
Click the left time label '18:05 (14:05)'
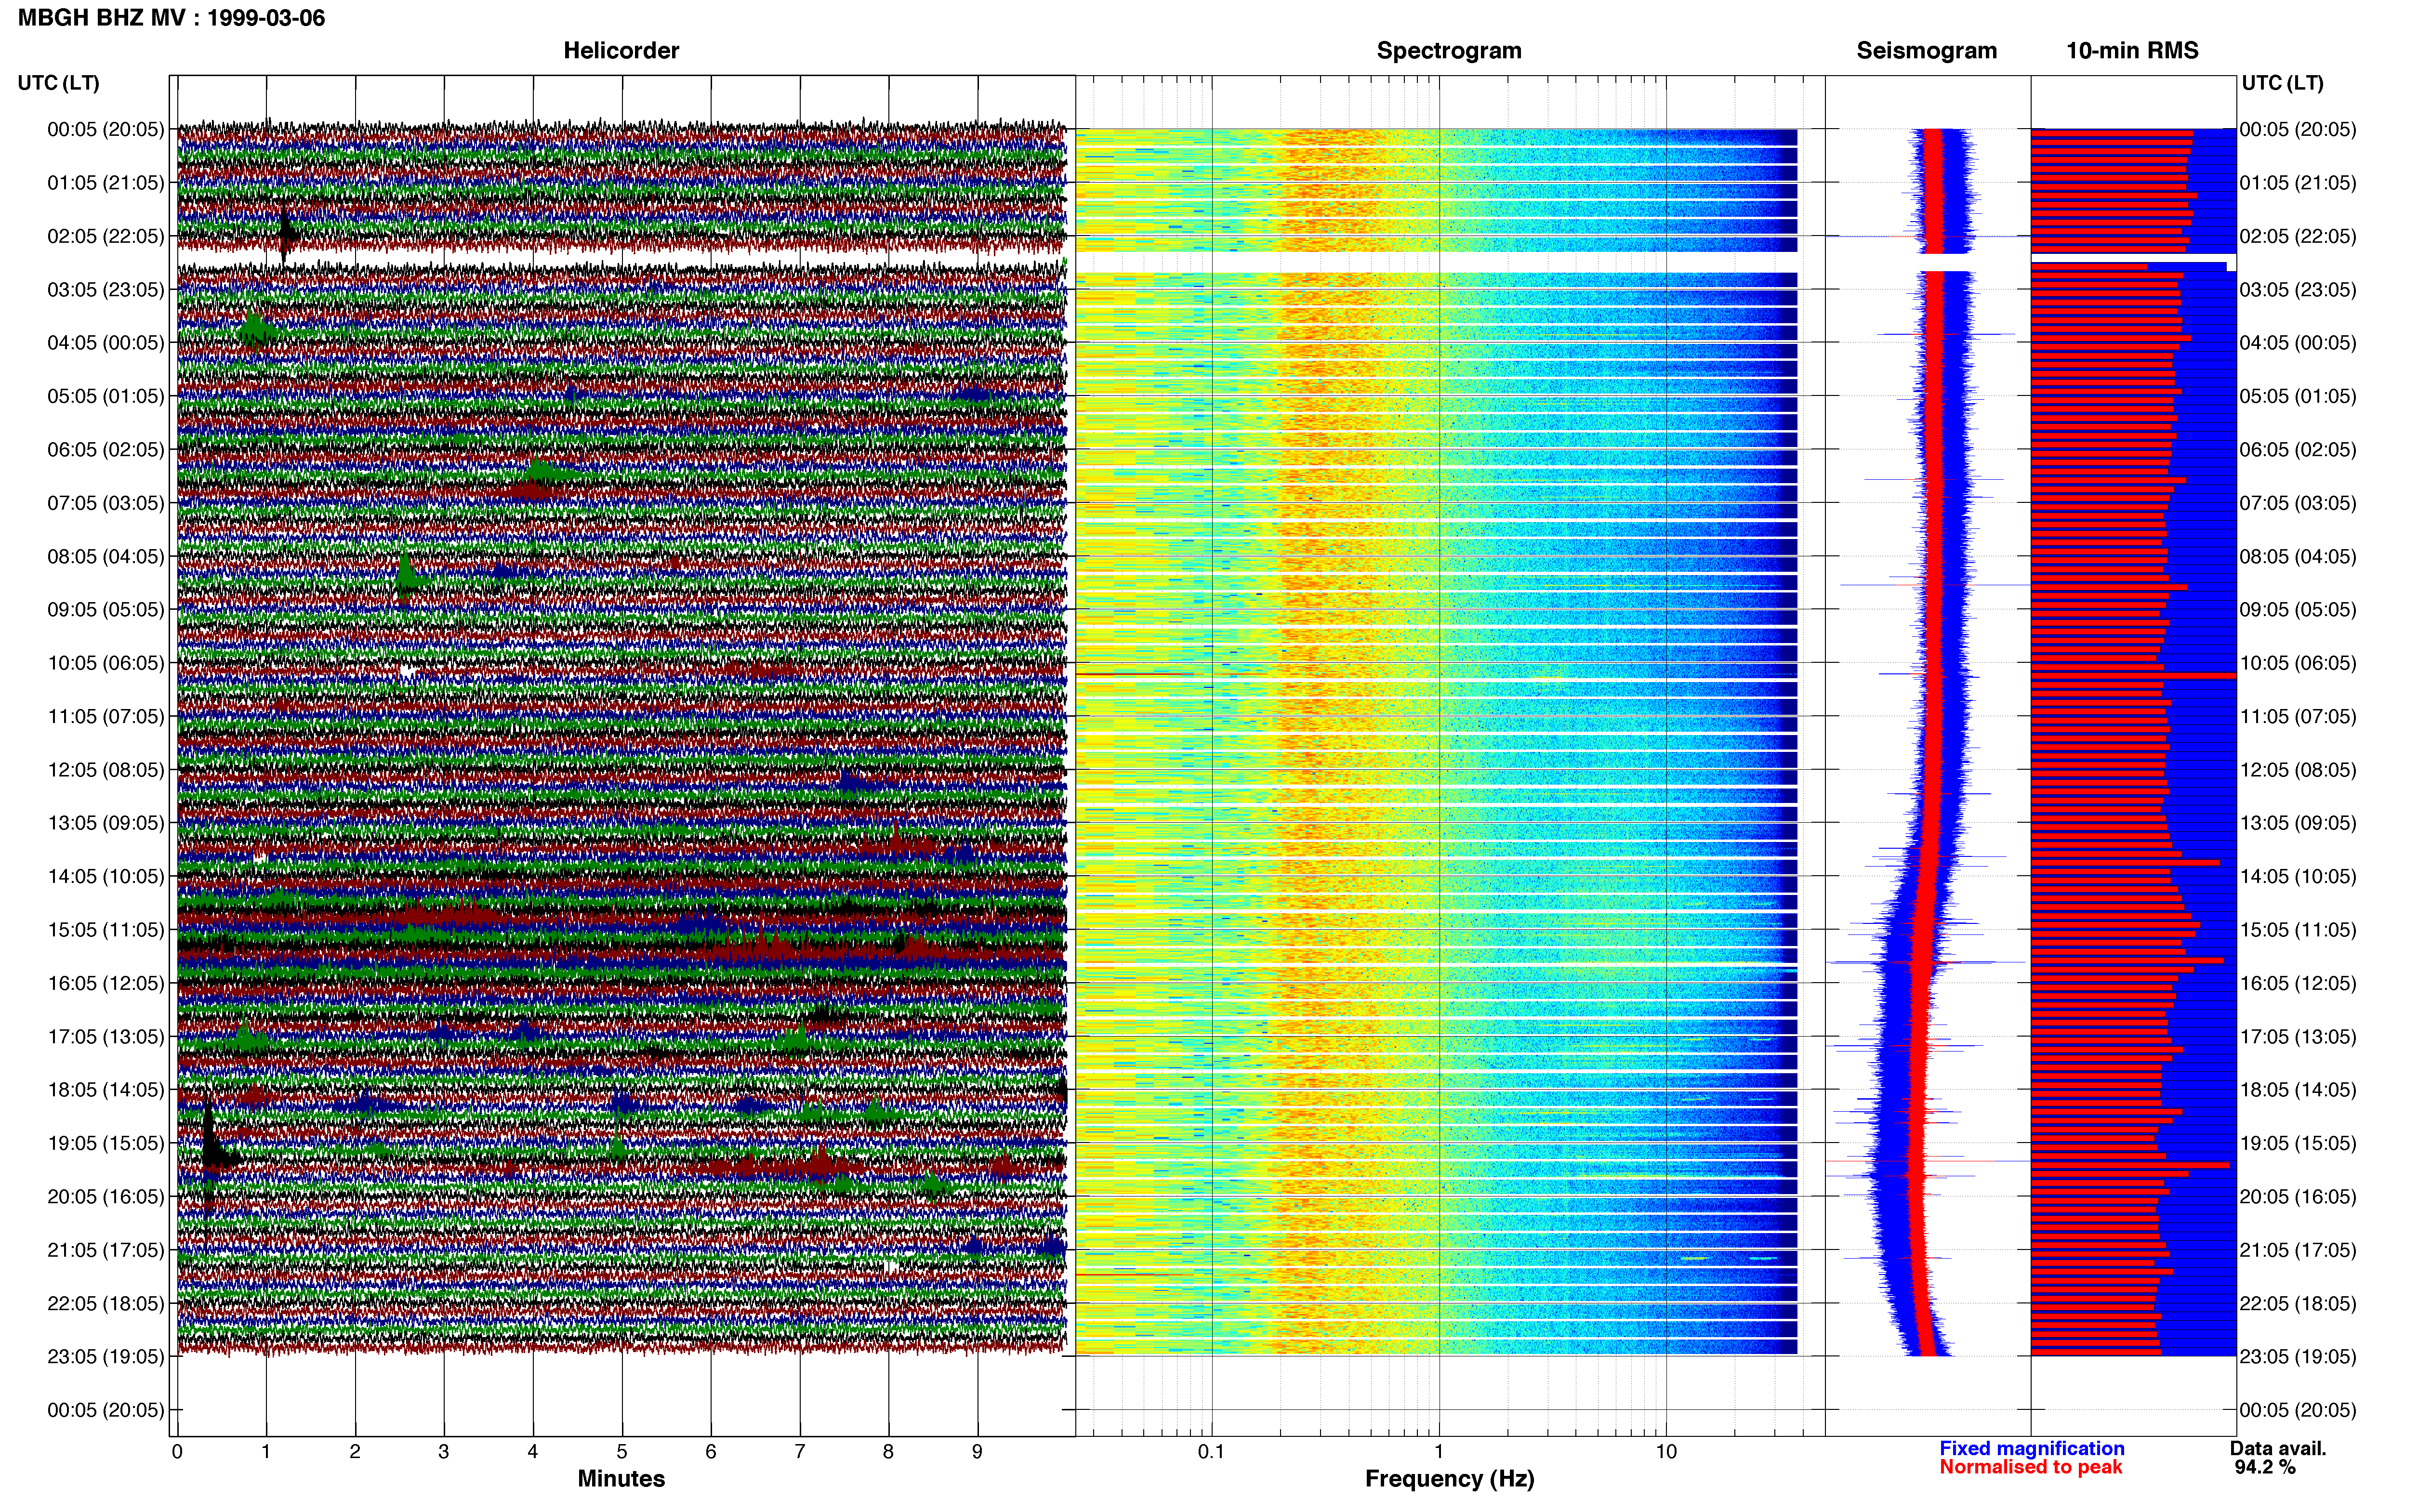[105, 1090]
